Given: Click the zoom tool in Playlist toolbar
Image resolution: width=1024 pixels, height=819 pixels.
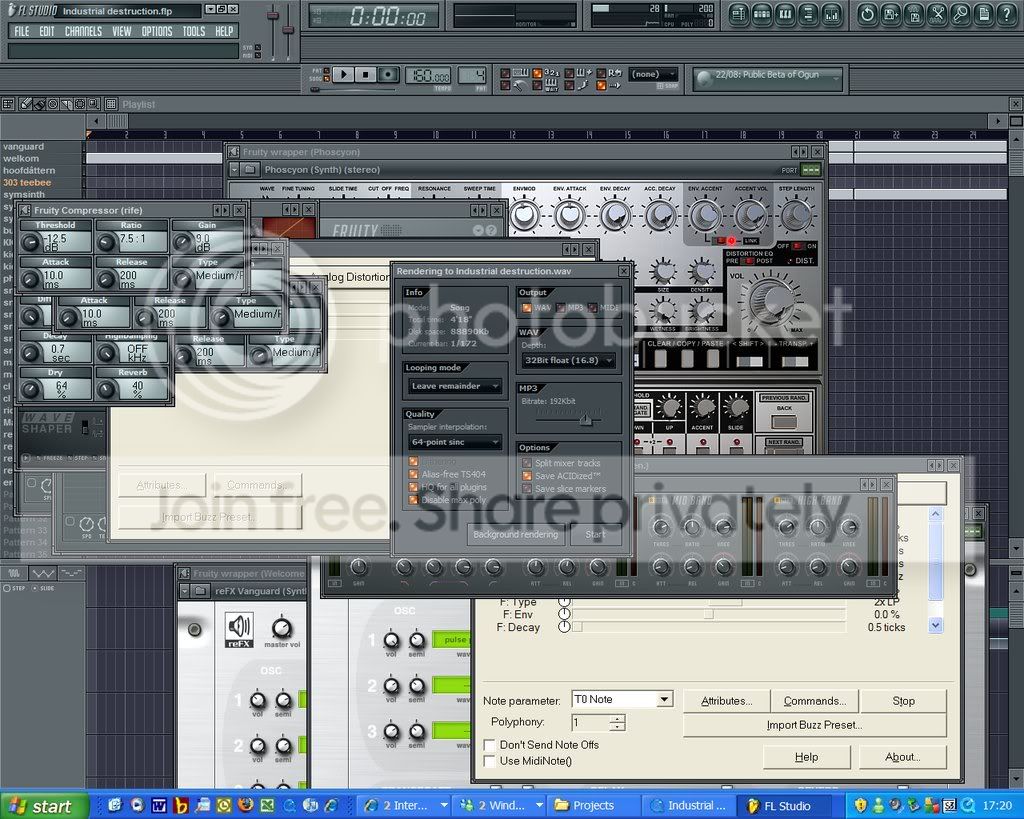Looking at the screenshot, I should tap(93, 104).
